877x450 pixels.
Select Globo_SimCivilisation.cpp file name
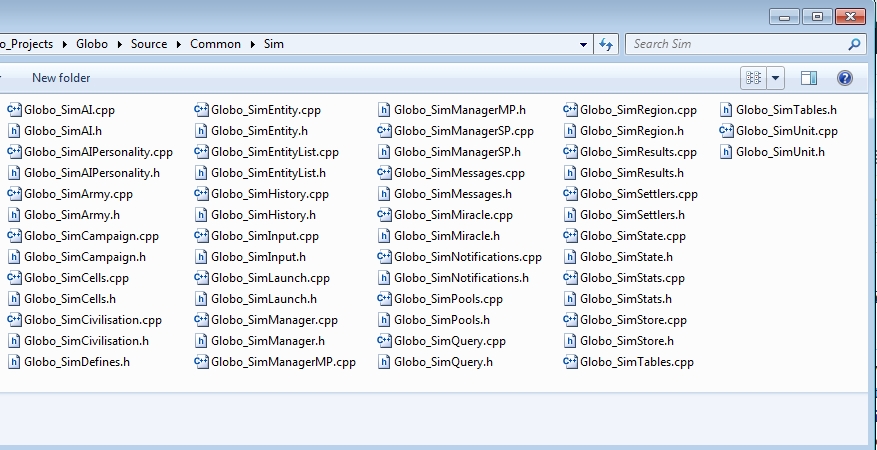point(92,320)
